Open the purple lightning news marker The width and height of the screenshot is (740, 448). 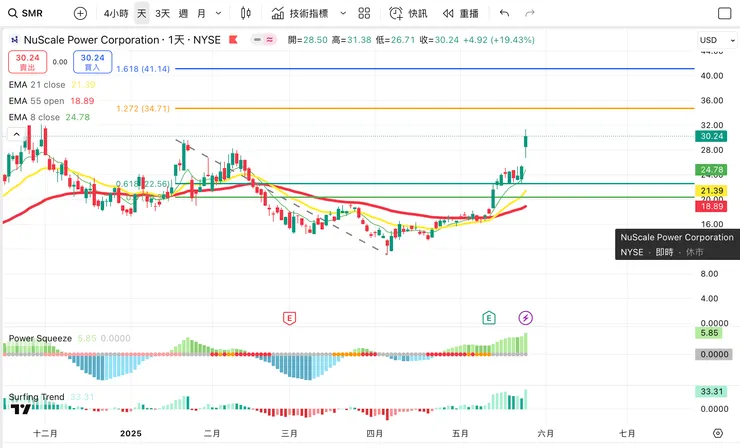tap(525, 318)
